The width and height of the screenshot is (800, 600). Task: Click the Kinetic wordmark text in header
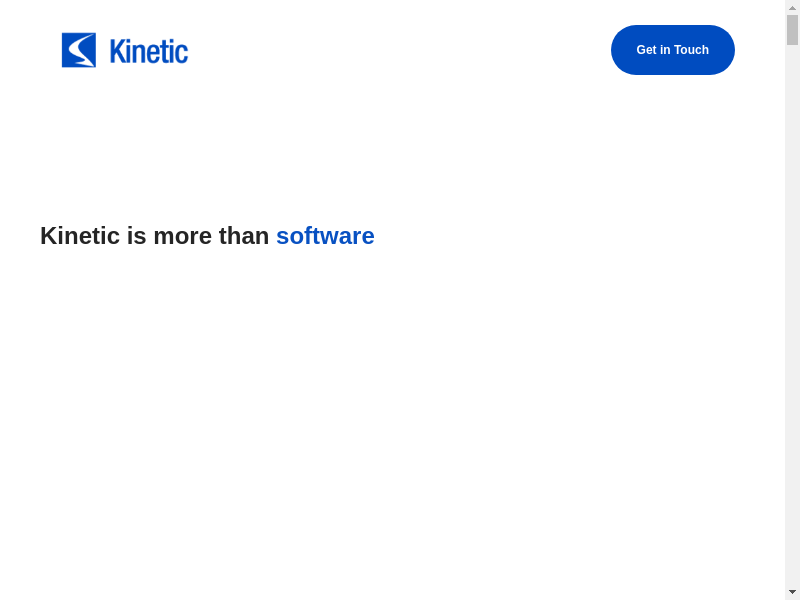148,51
